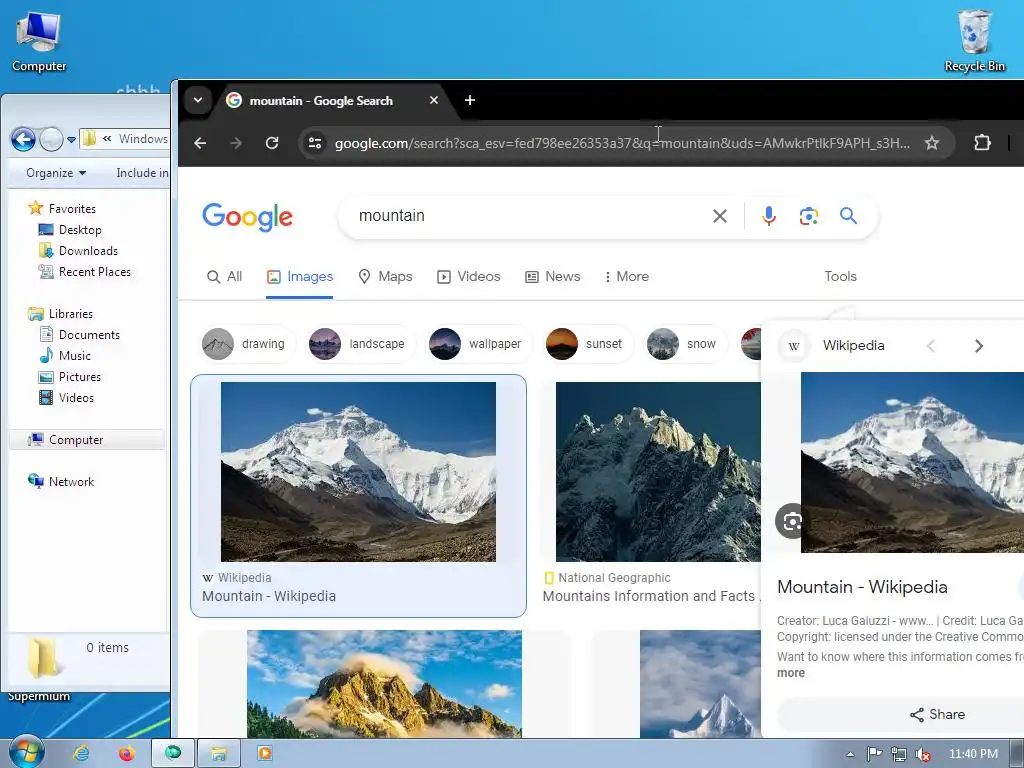This screenshot has width=1024, height=768.
Task: Open the Wikipedia mountain image result
Action: [x=358, y=472]
